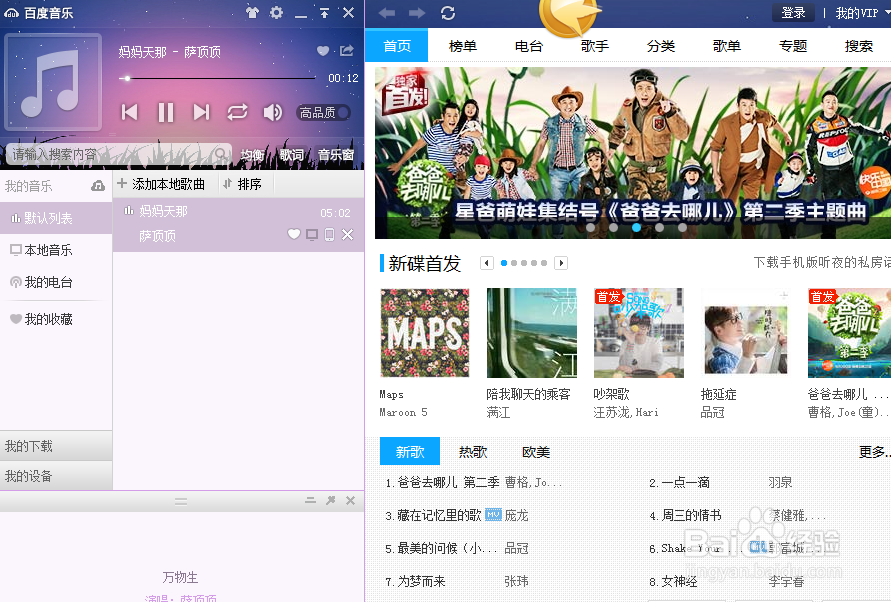Send 妈妈天那 to phone icon
The height and width of the screenshot is (602, 891).
tap(329, 234)
